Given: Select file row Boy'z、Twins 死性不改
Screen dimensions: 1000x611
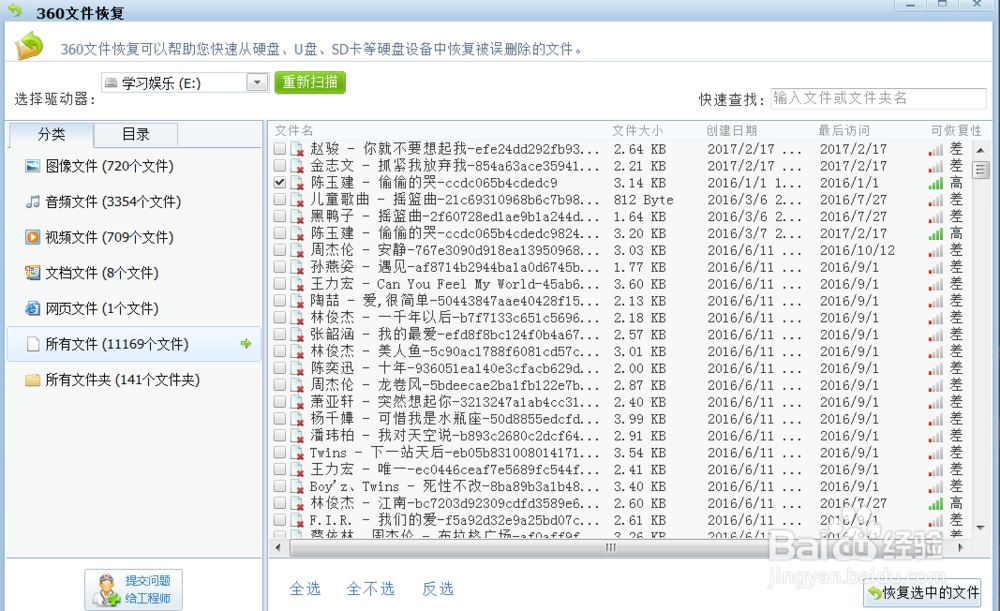Looking at the screenshot, I should (x=619, y=487).
